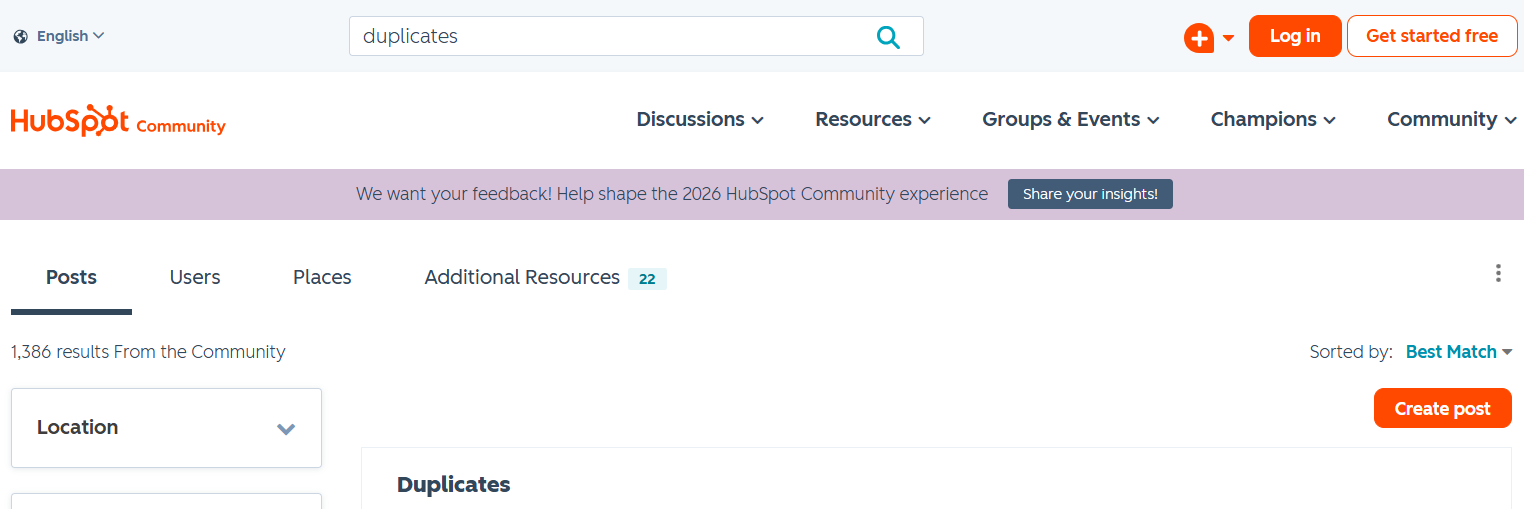This screenshot has width=1524, height=509.
Task: Open the Best Match sort dropdown
Action: click(x=1459, y=352)
